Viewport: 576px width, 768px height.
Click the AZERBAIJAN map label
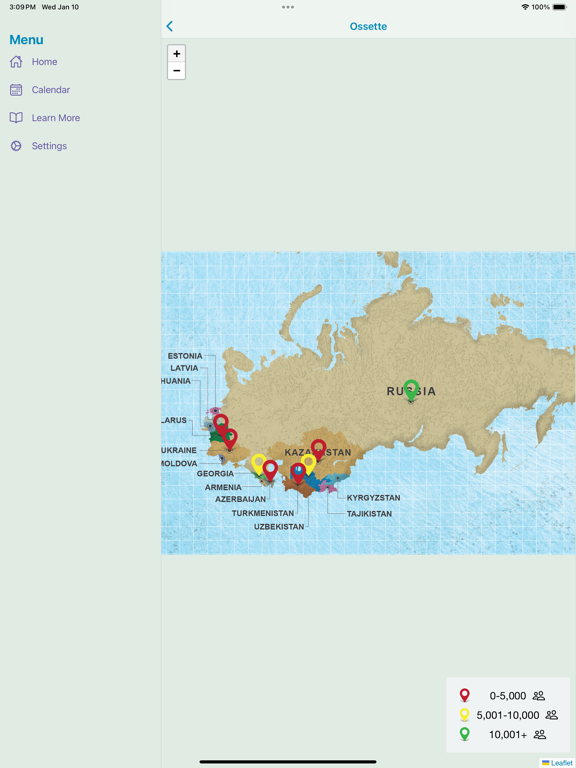(240, 499)
